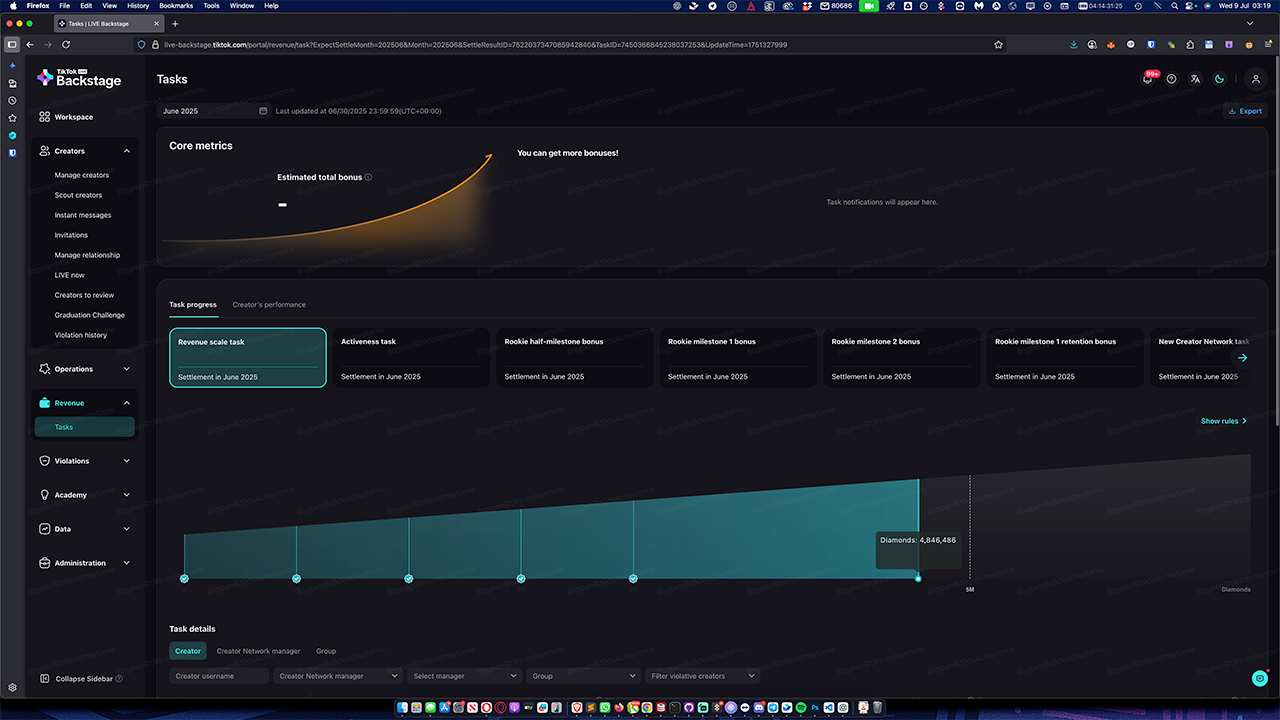Open the Filter violative creators dropdown
This screenshot has height=720, width=1280.
coord(702,676)
